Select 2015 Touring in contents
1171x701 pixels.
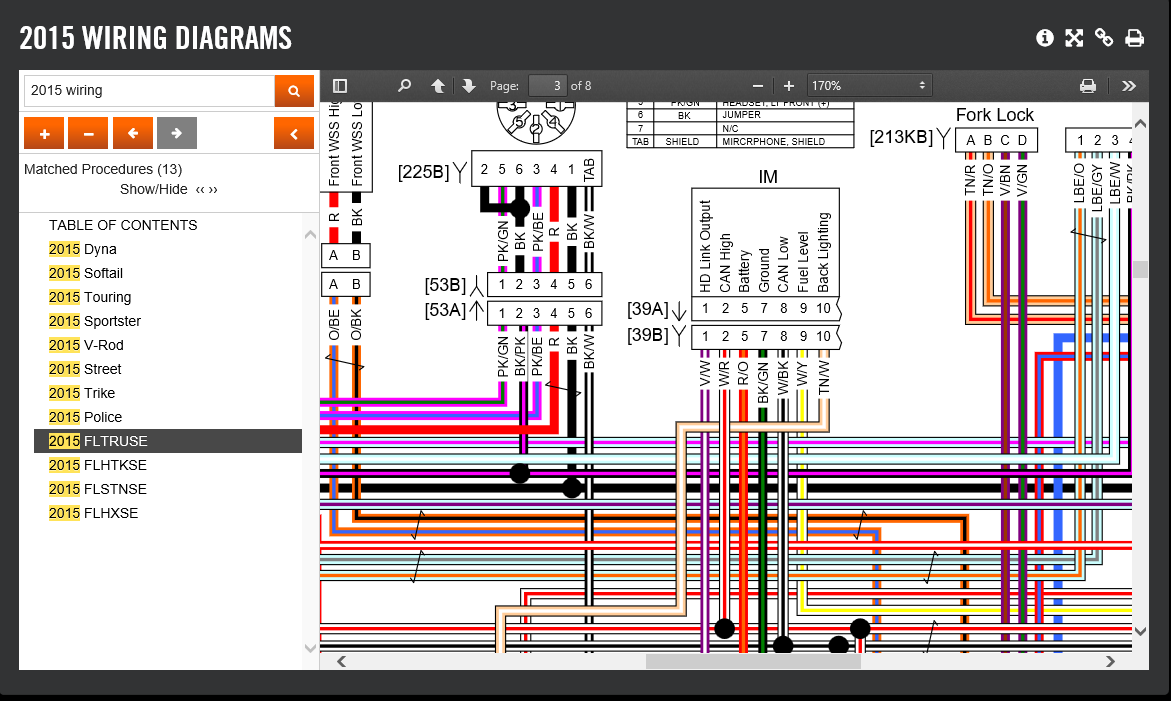pyautogui.click(x=90, y=297)
